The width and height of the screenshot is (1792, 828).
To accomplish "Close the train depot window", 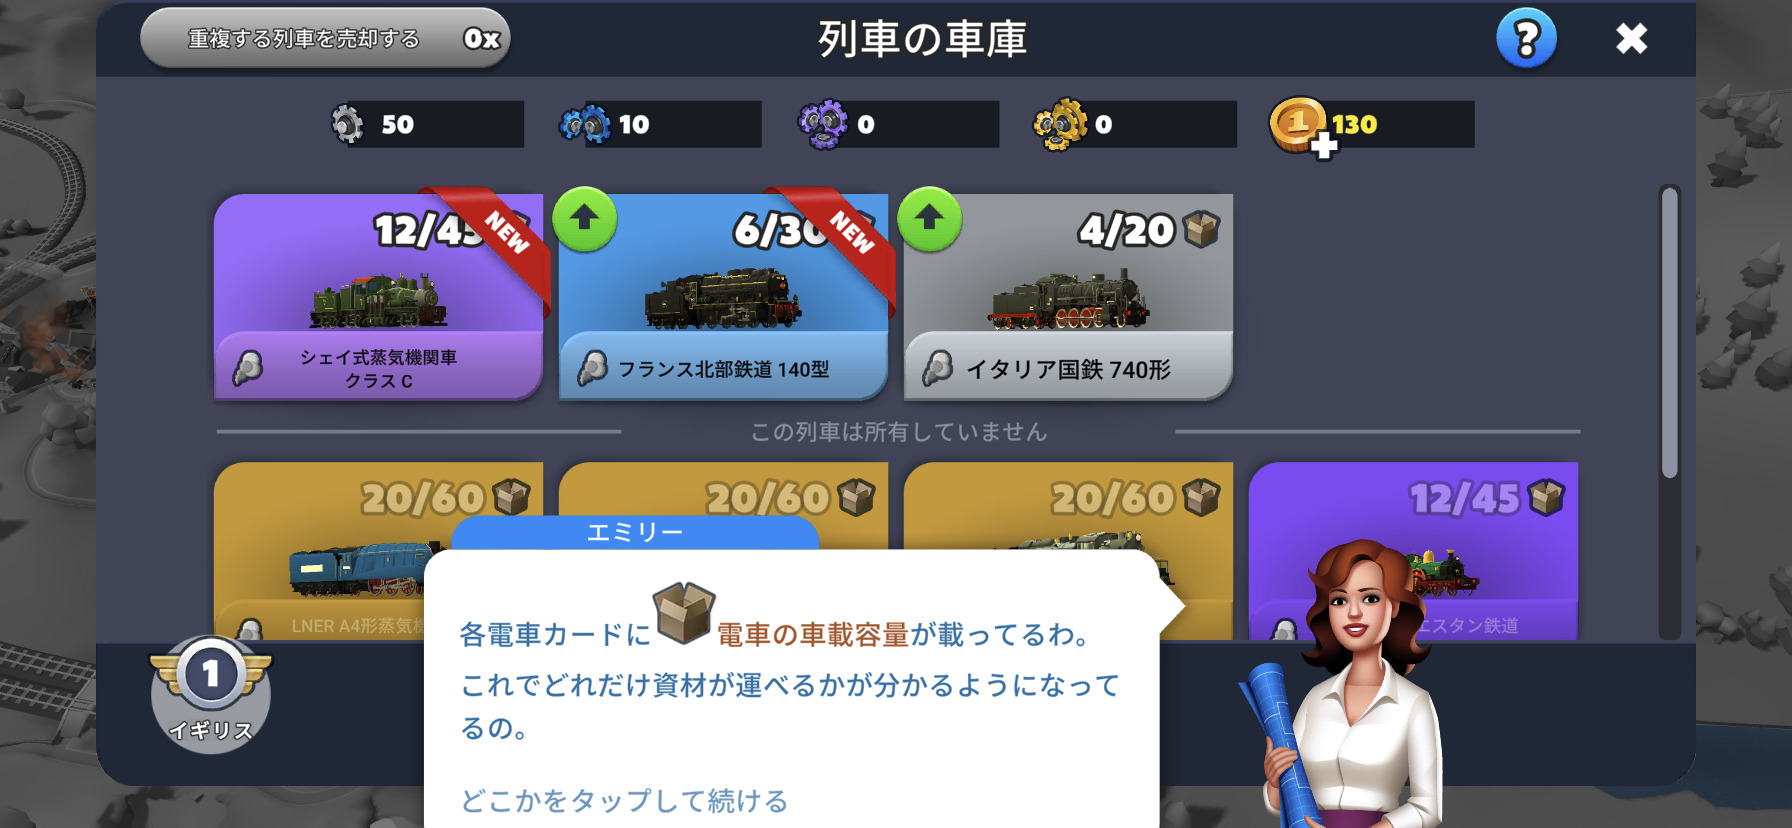I will (1631, 39).
